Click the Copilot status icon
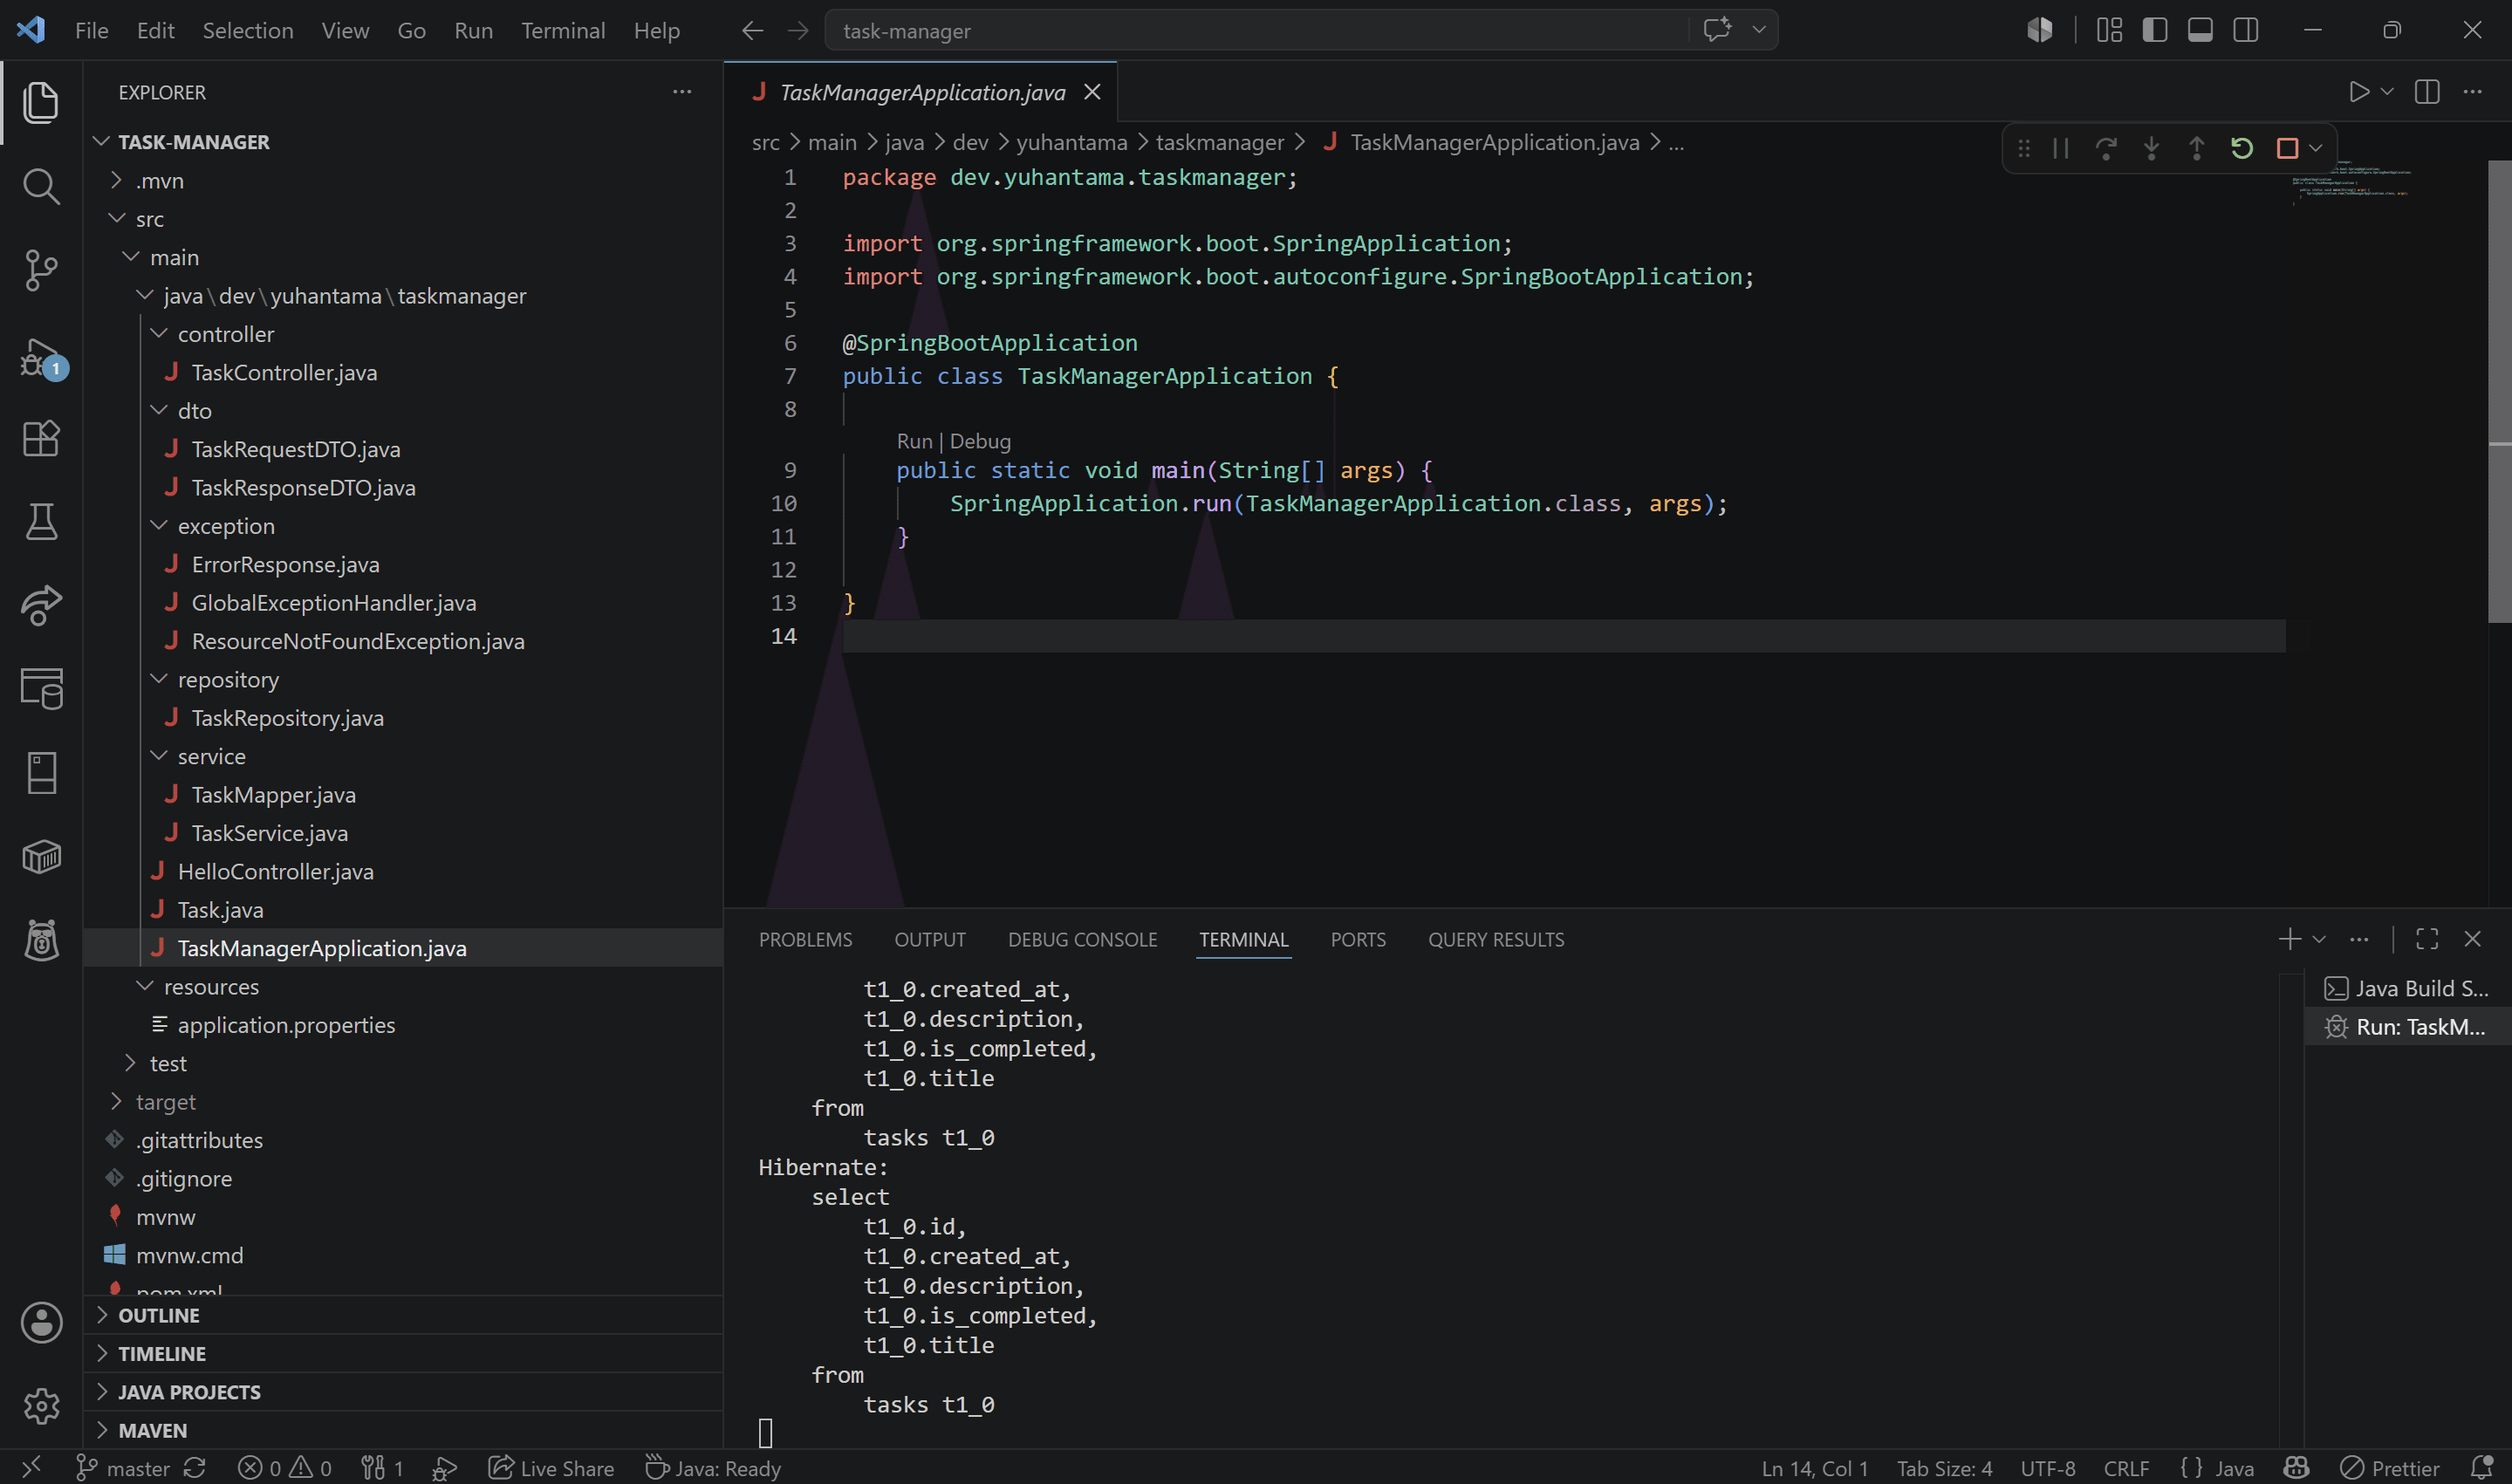Screen dimensions: 2512x1484 pos(2296,1467)
